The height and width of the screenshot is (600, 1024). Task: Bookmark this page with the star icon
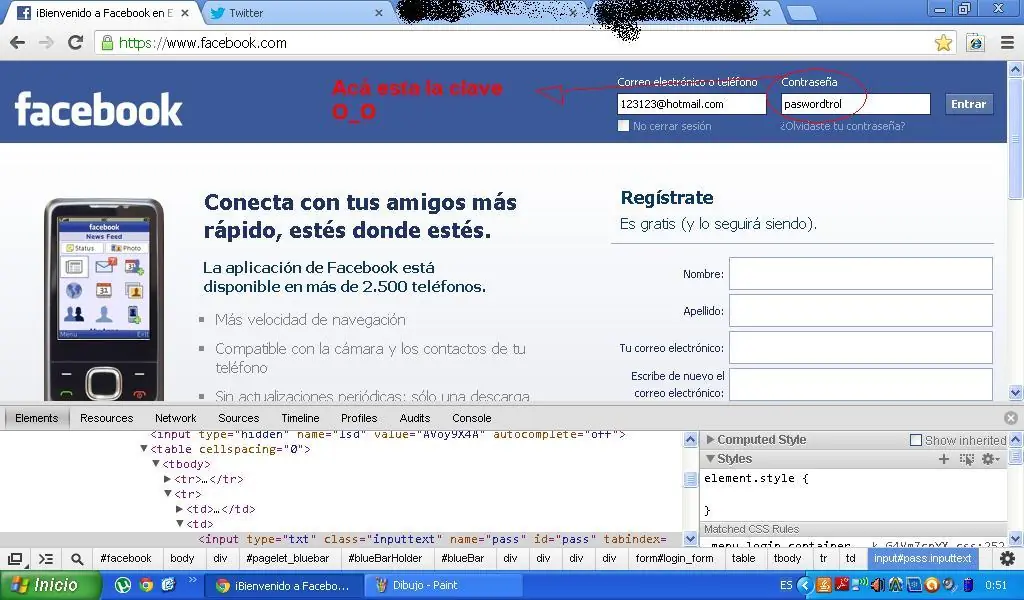tap(943, 43)
